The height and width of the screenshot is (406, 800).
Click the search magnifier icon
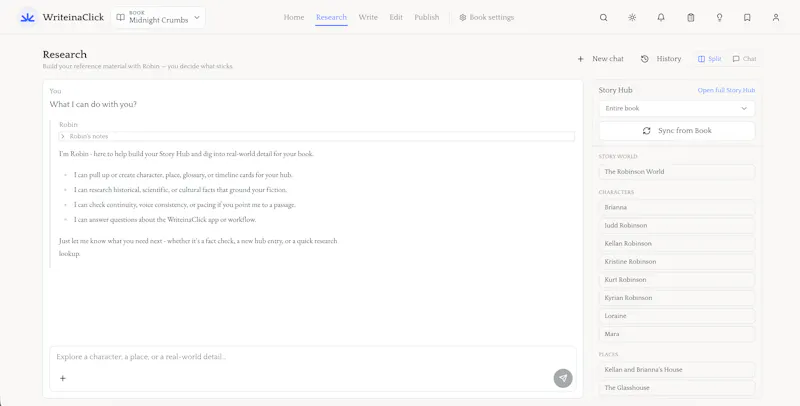604,17
